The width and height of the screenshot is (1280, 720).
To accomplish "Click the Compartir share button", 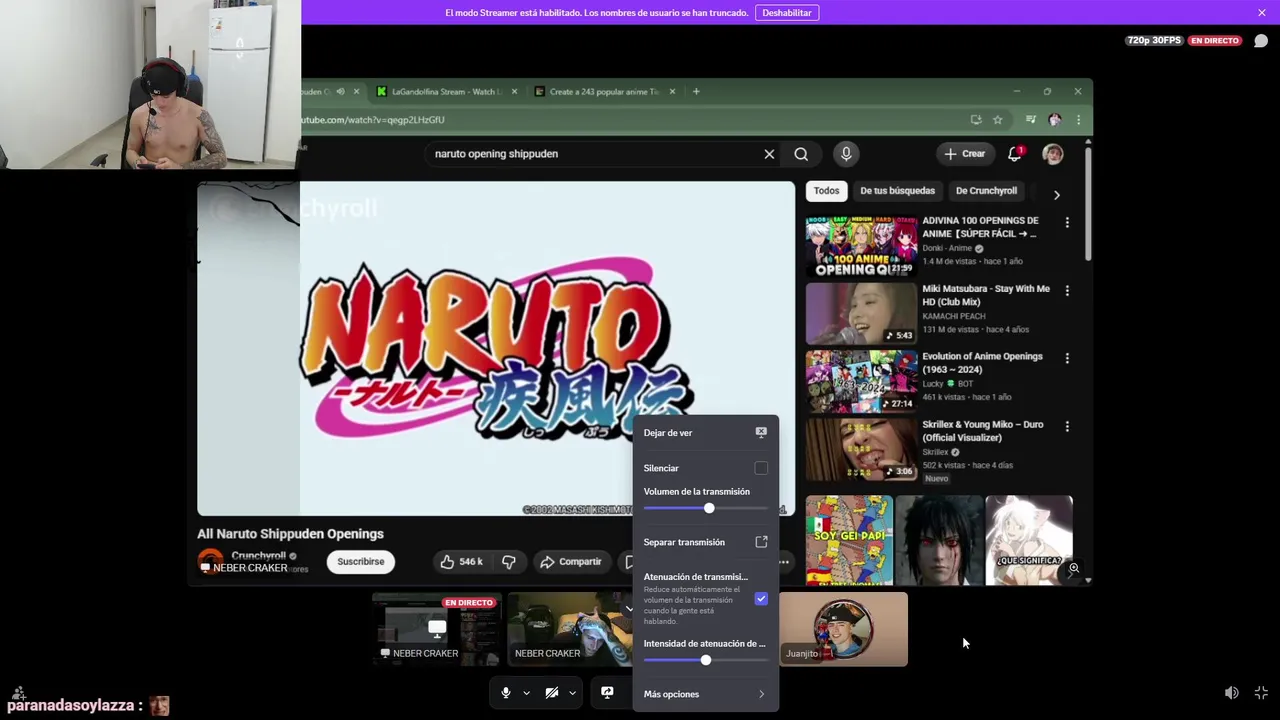I will [571, 562].
